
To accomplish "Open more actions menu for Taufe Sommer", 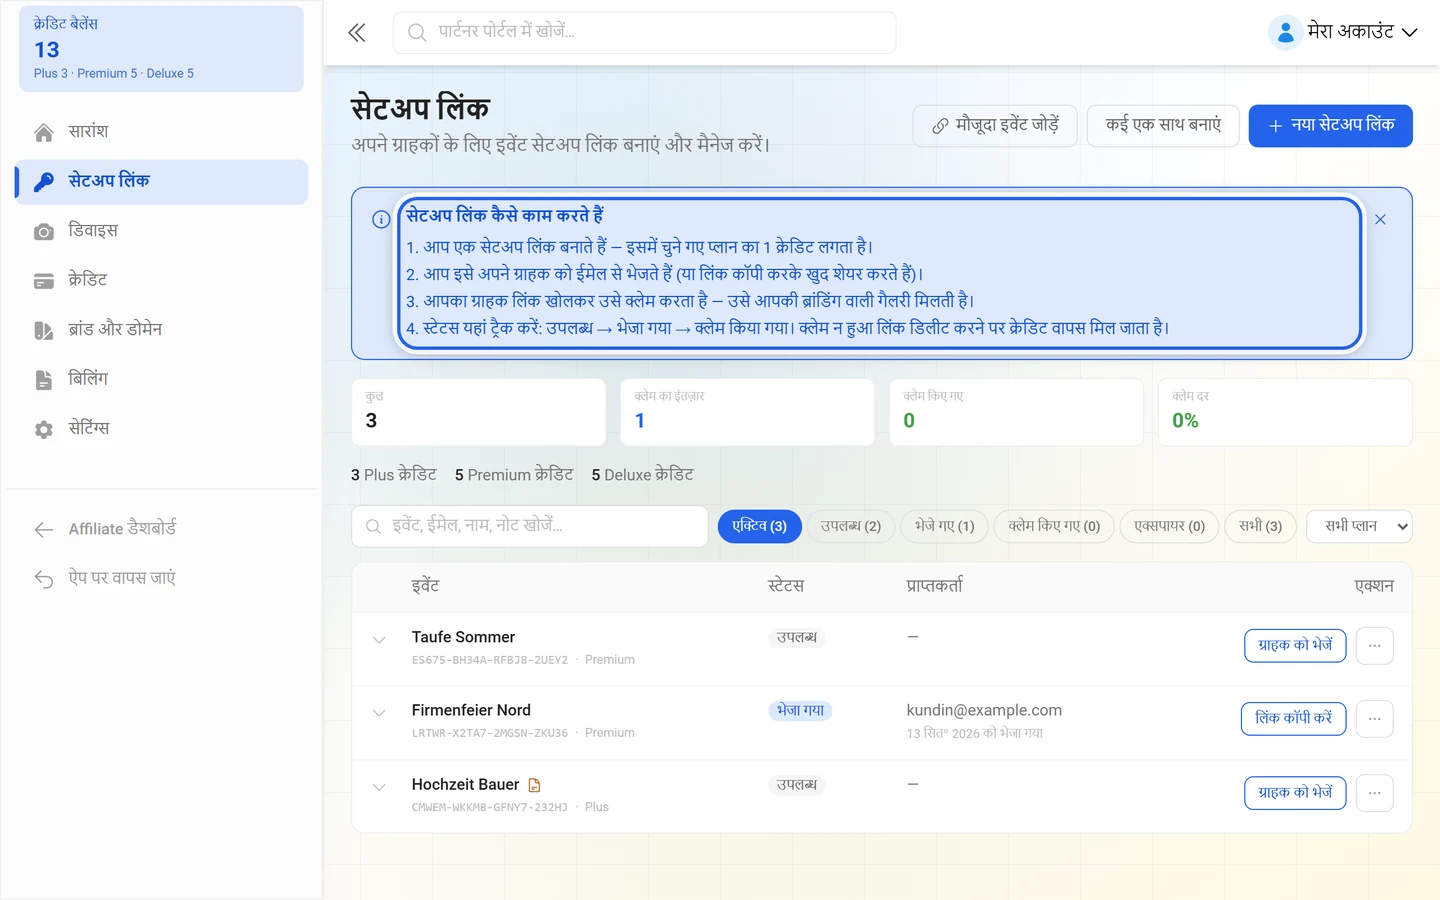I will [x=1375, y=646].
